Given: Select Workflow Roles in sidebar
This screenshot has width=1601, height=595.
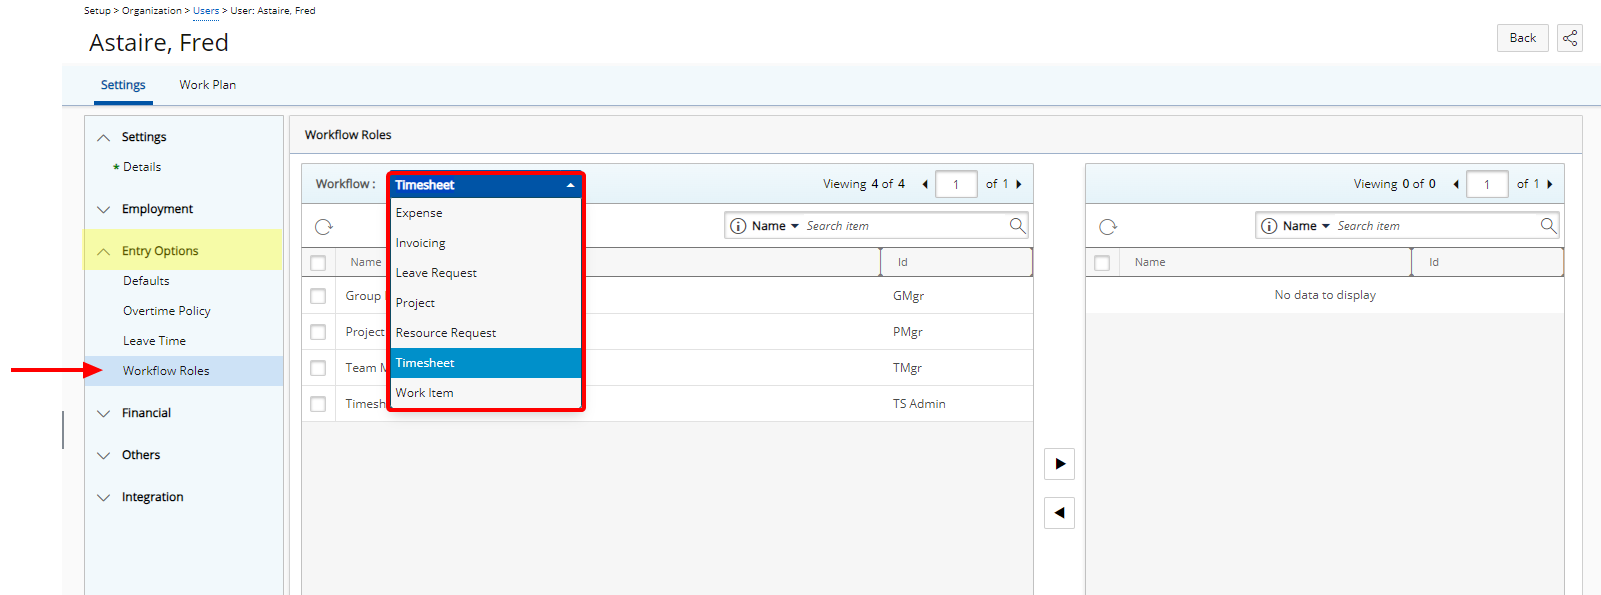Looking at the screenshot, I should pyautogui.click(x=184, y=371).
